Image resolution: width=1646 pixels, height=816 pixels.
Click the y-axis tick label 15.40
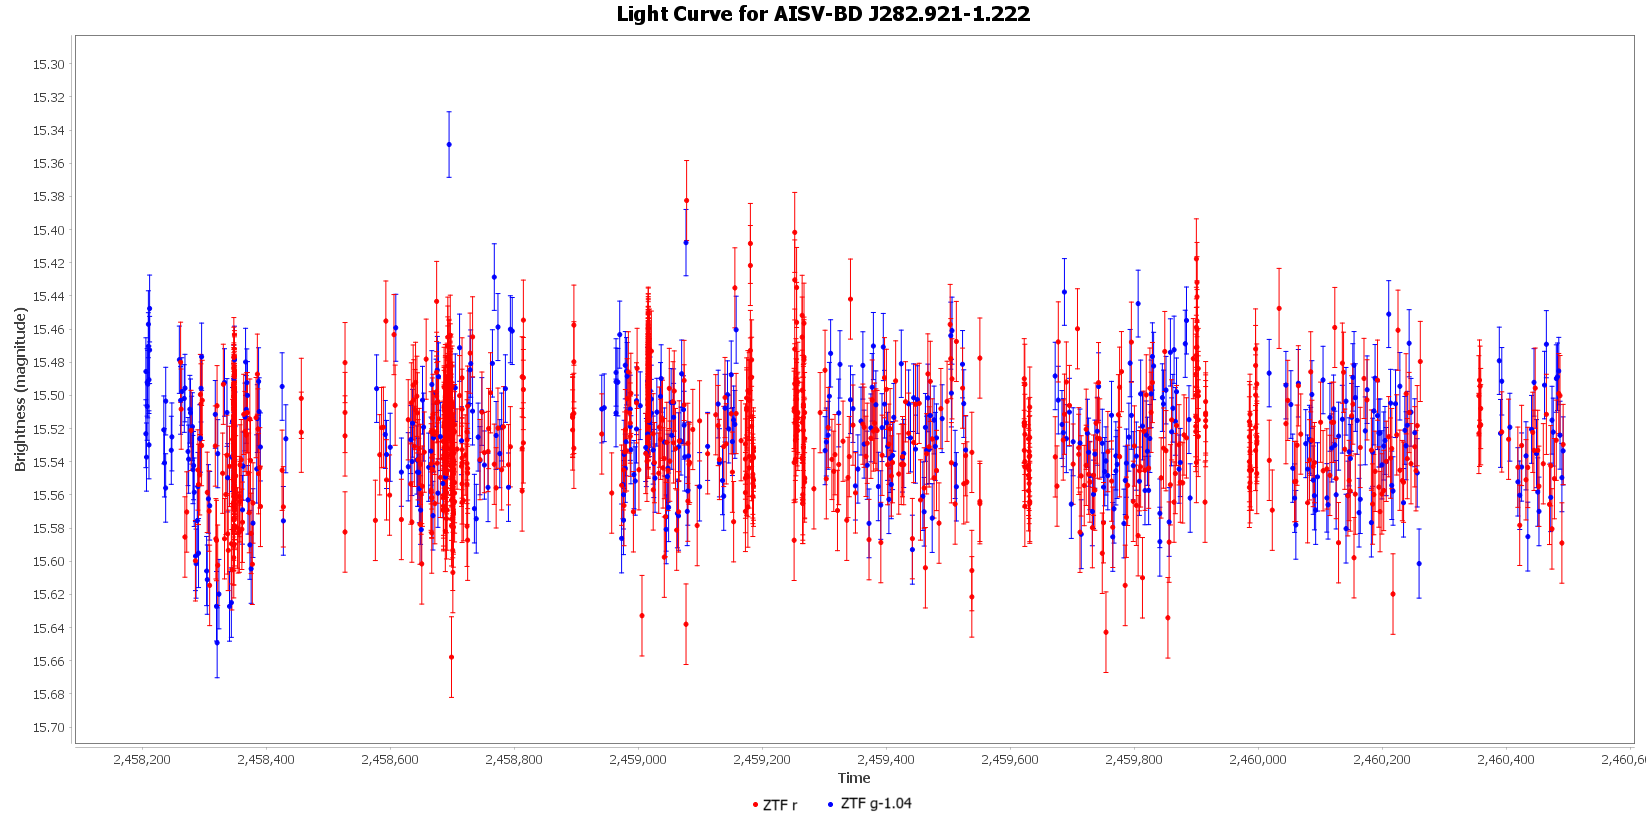[48, 231]
